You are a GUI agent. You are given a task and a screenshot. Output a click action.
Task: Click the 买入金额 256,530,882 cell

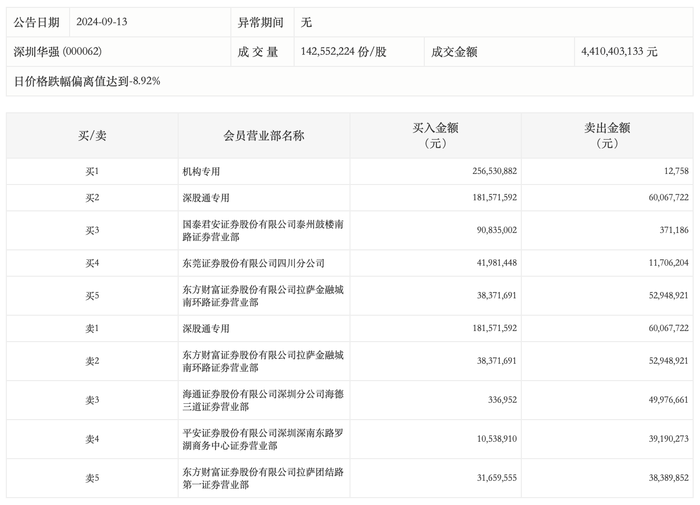pyautogui.click(x=488, y=172)
